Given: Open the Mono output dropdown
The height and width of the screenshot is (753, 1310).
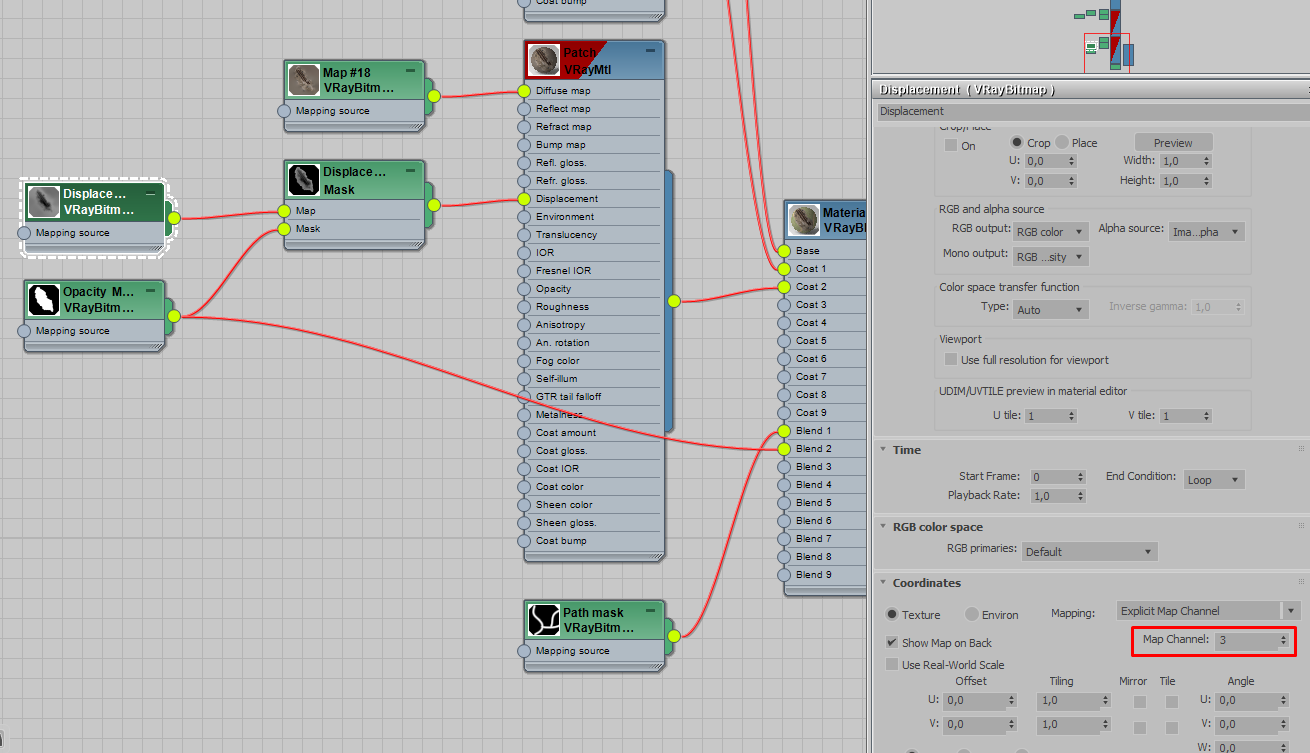Looking at the screenshot, I should pyautogui.click(x=1050, y=257).
